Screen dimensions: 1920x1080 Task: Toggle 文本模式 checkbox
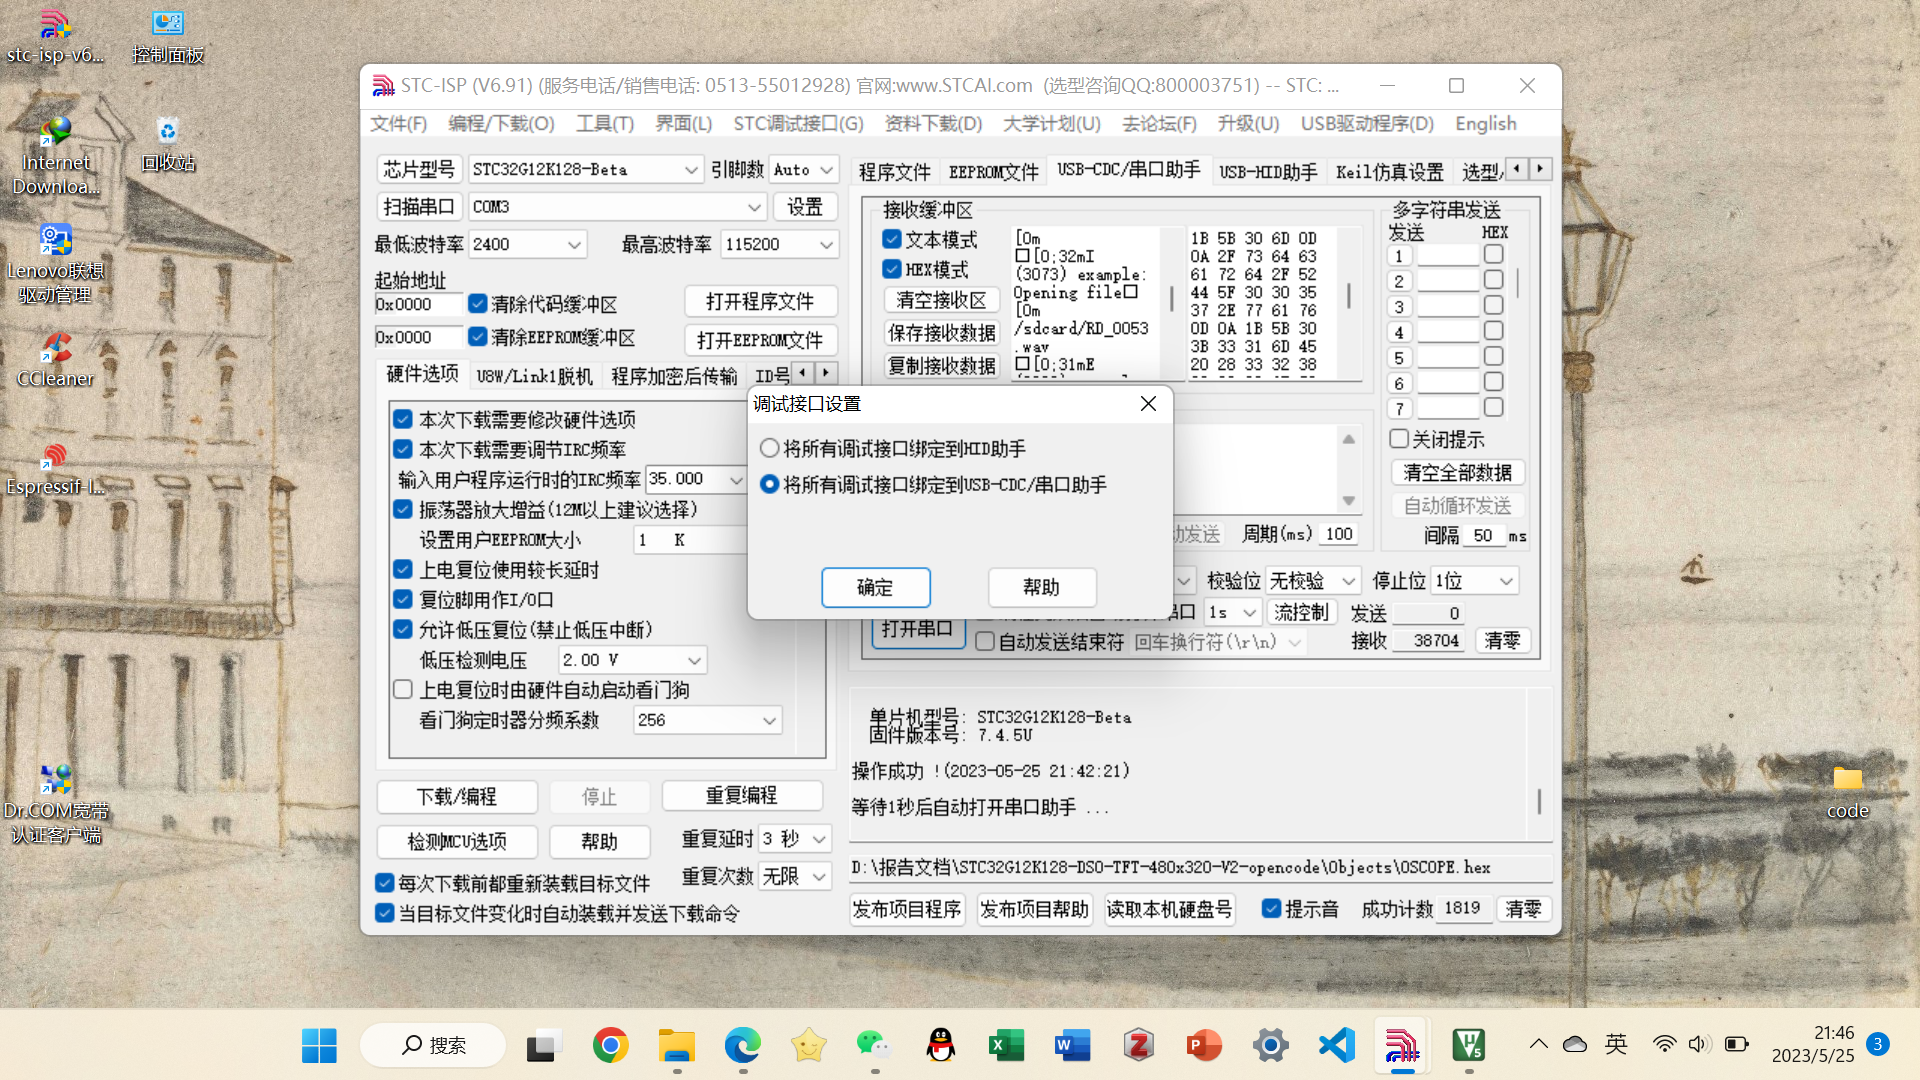point(892,239)
